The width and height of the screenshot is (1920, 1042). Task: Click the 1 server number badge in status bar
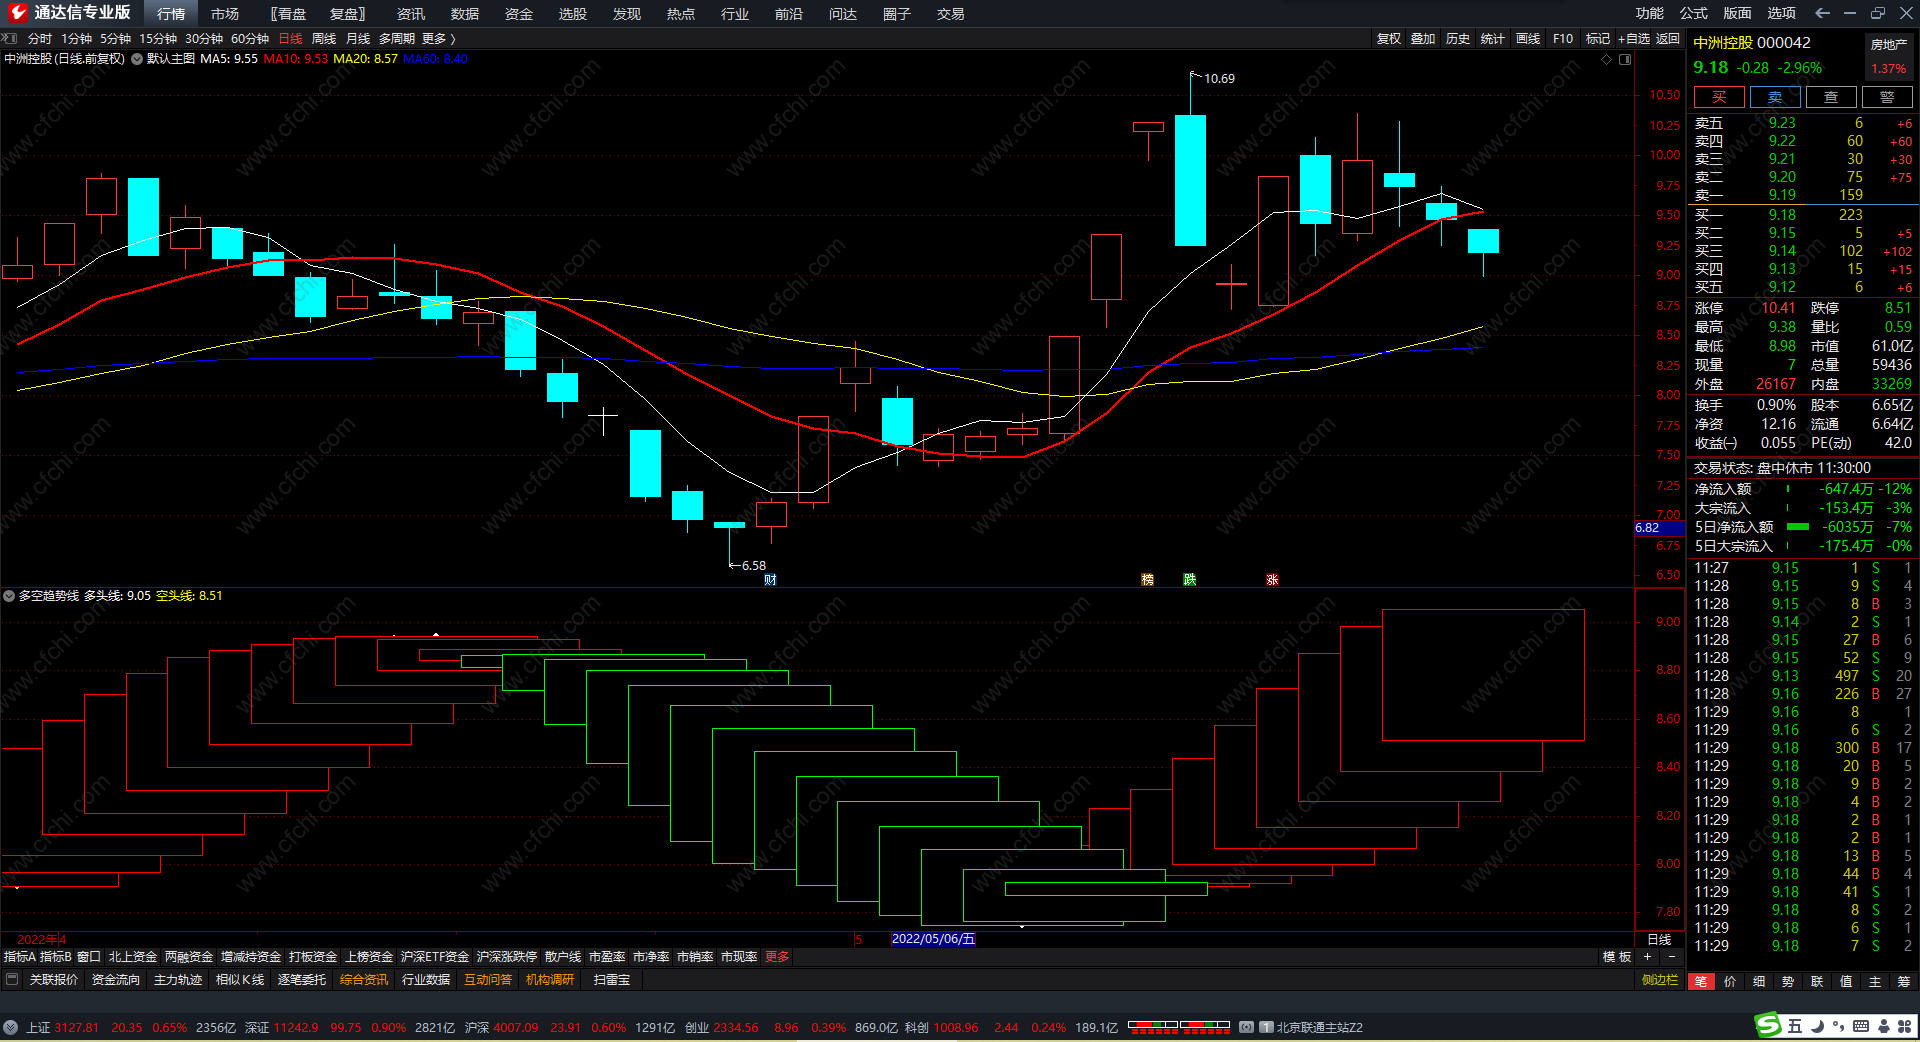pyautogui.click(x=1266, y=1027)
